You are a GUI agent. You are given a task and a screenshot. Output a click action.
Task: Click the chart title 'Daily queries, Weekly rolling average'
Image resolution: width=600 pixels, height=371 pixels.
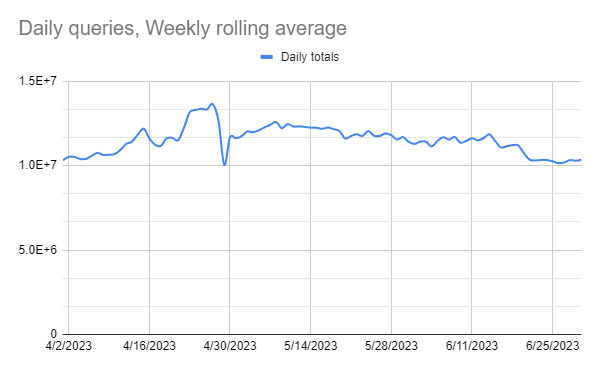coord(183,29)
